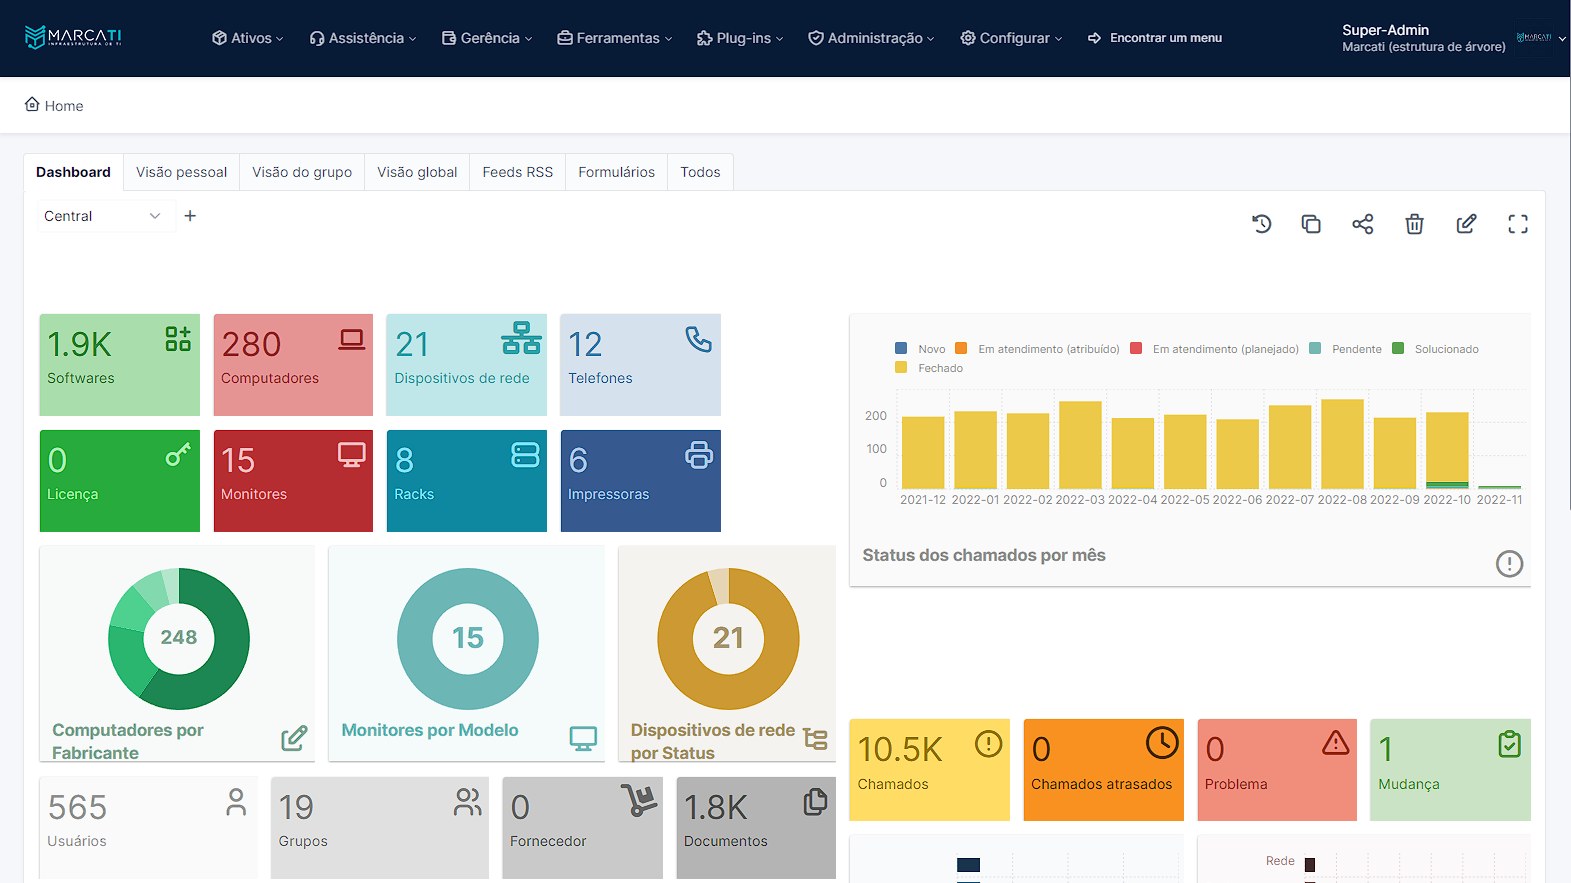This screenshot has height=883, width=1571.
Task: Click the trash delete dashboard icon
Action: 1414,224
